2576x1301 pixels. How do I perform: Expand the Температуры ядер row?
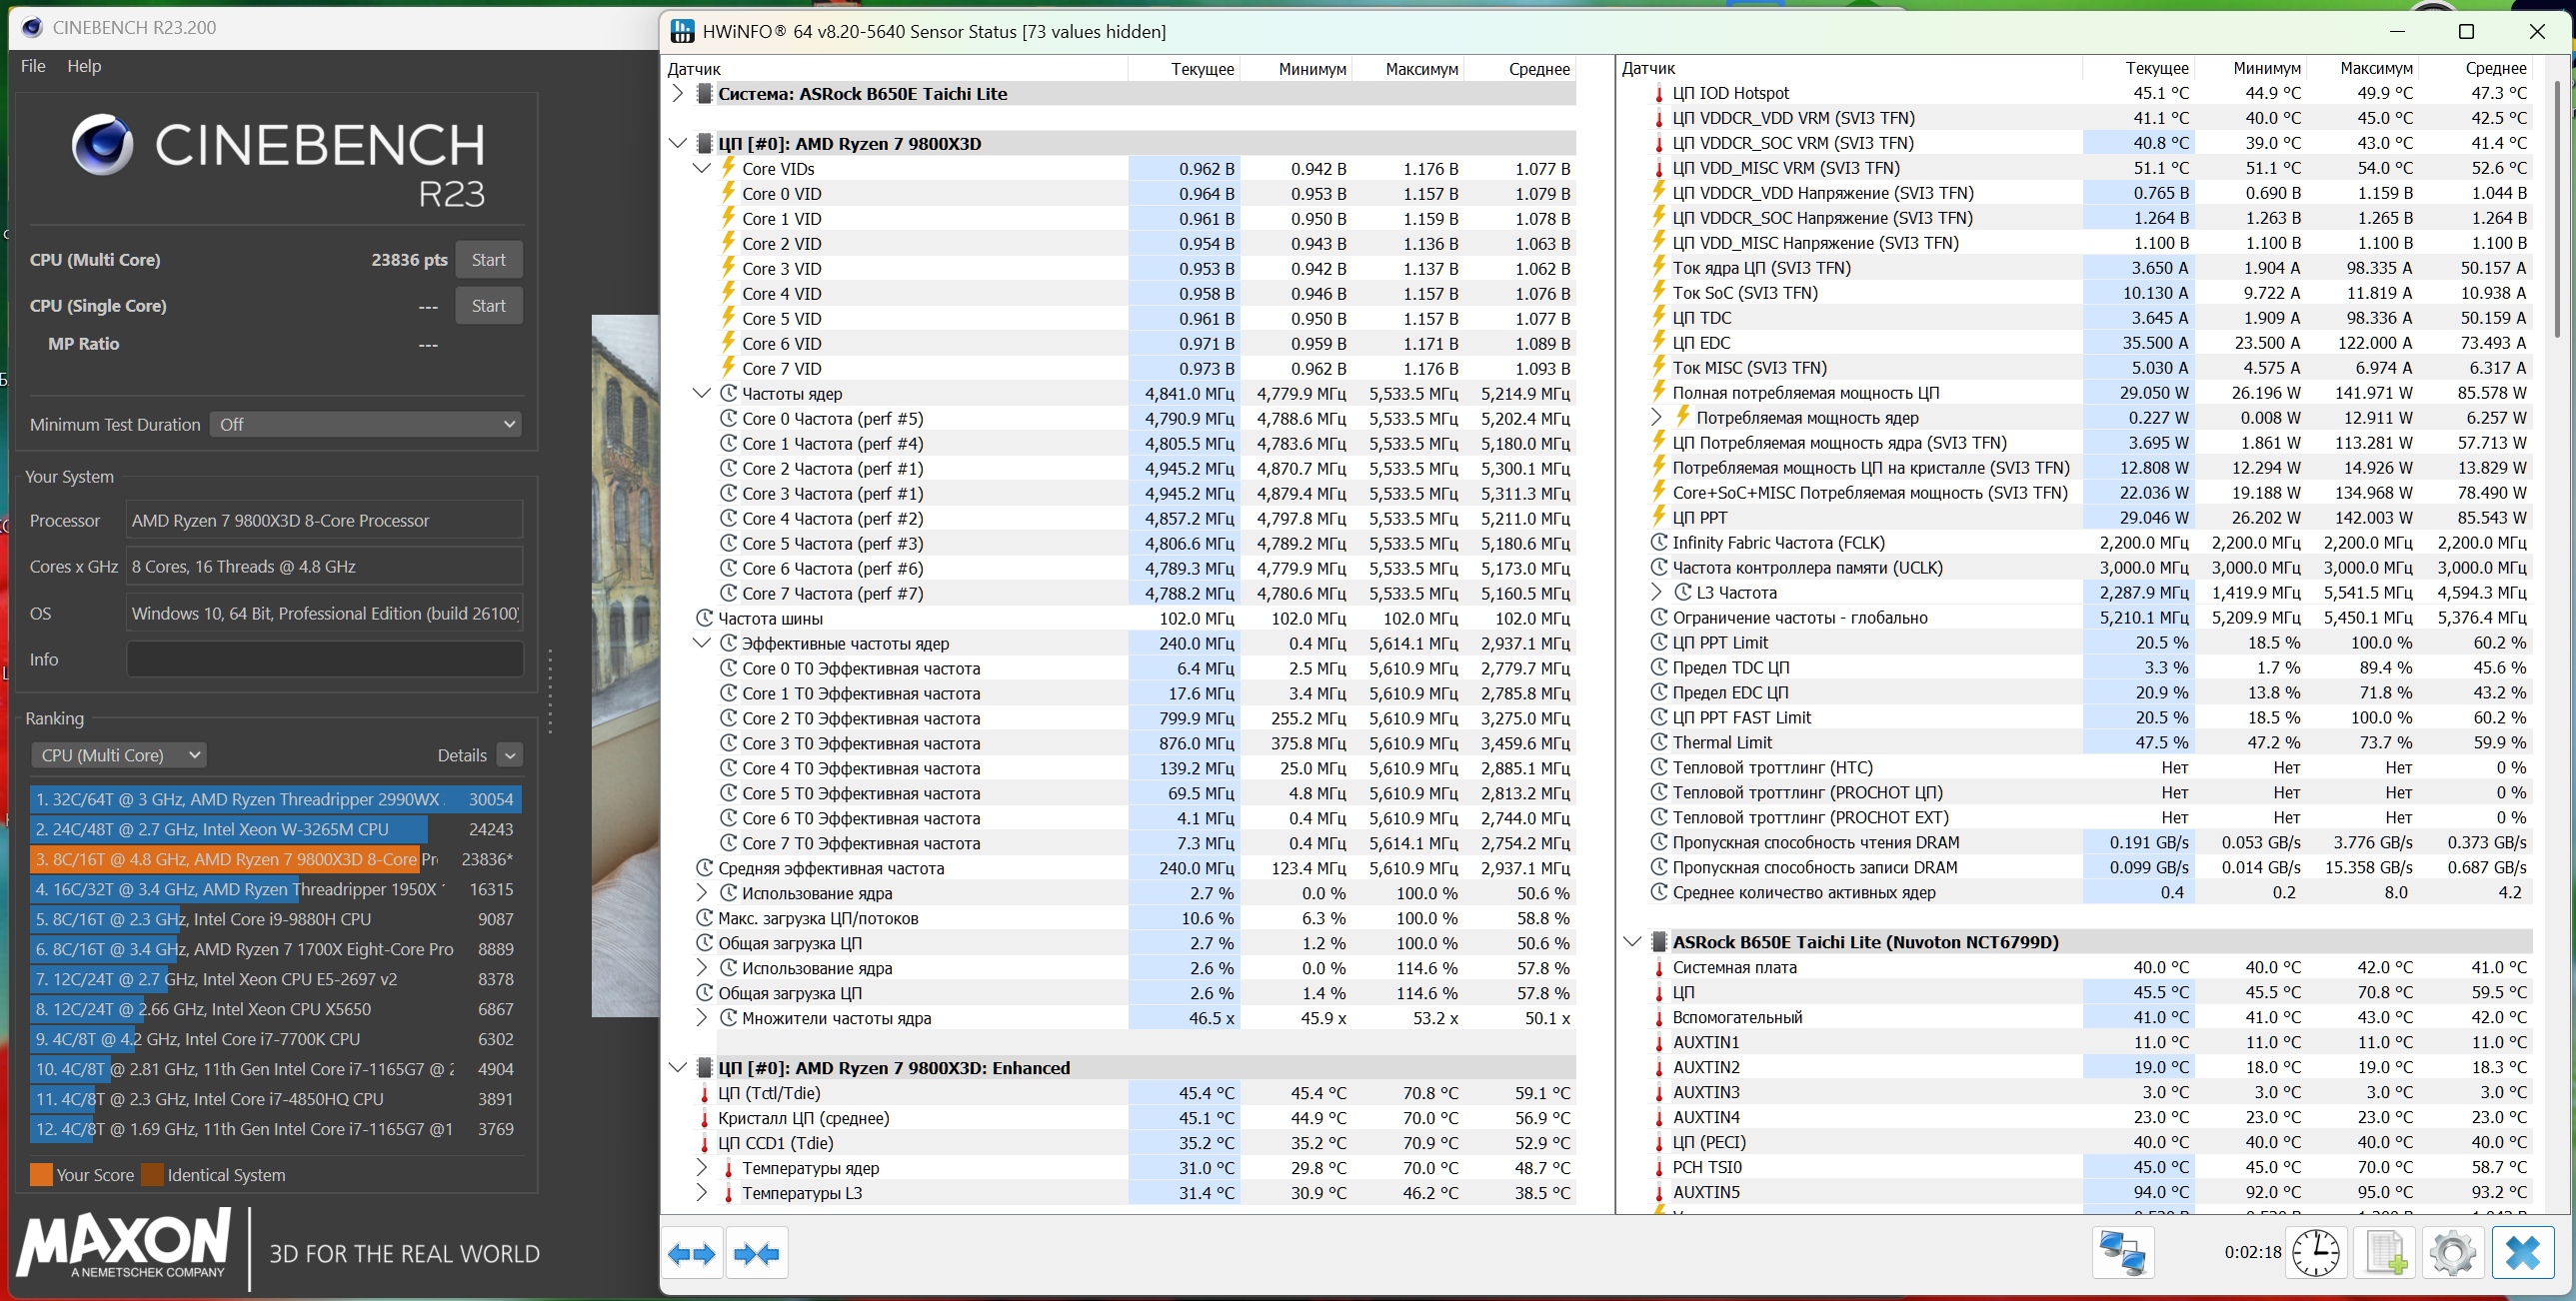702,1167
